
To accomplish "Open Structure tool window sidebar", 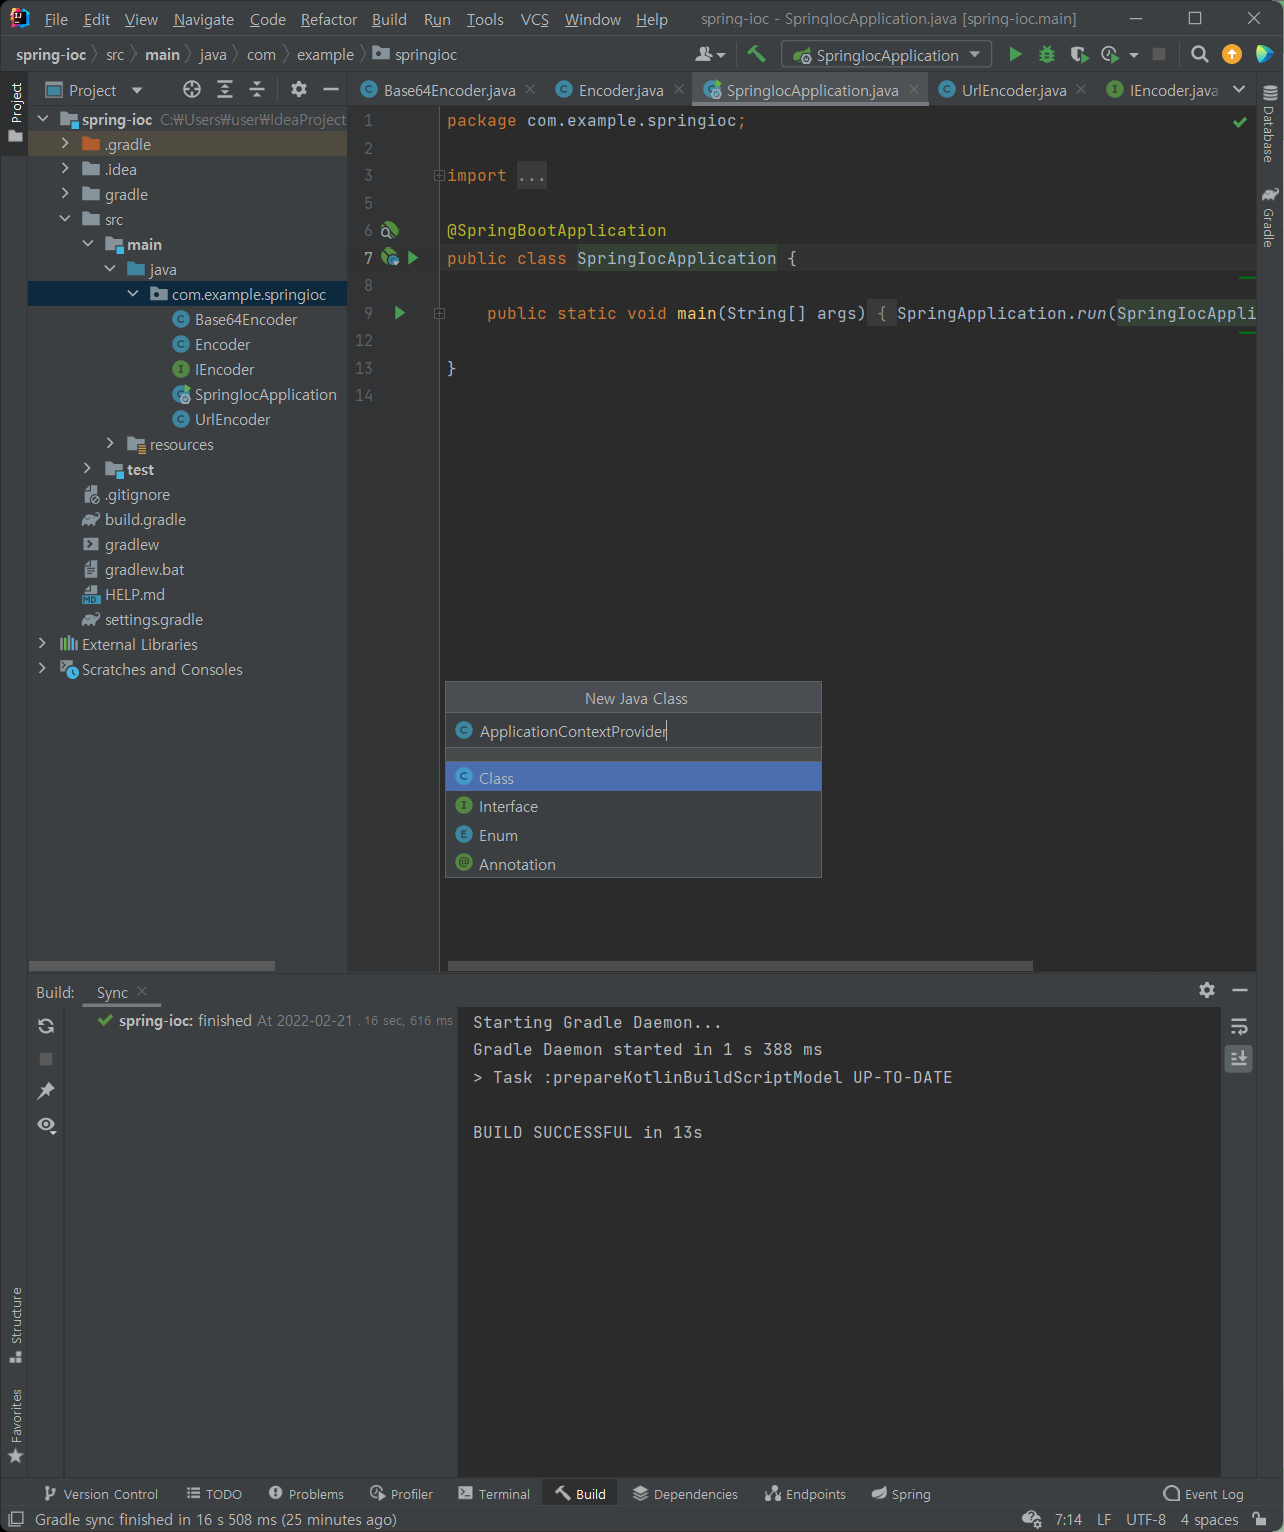I will click(x=15, y=1324).
